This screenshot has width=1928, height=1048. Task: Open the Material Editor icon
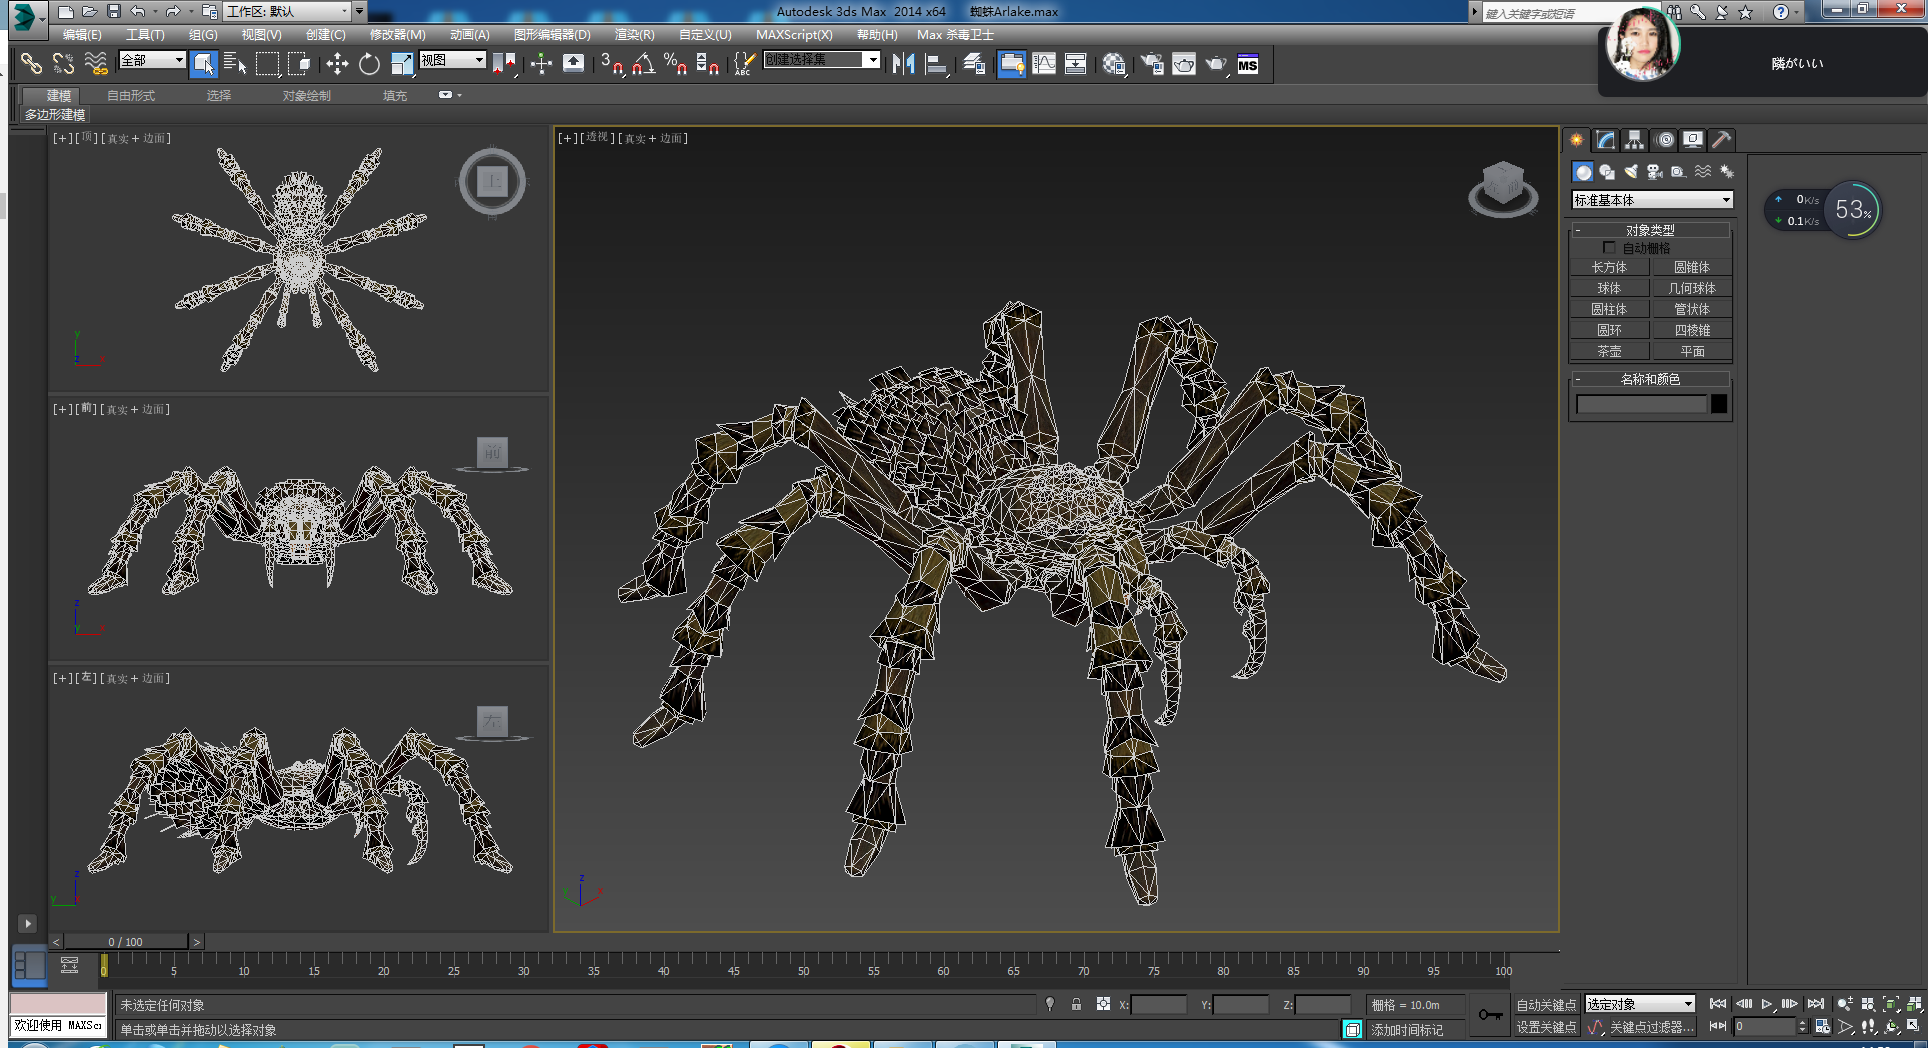(x=1114, y=64)
